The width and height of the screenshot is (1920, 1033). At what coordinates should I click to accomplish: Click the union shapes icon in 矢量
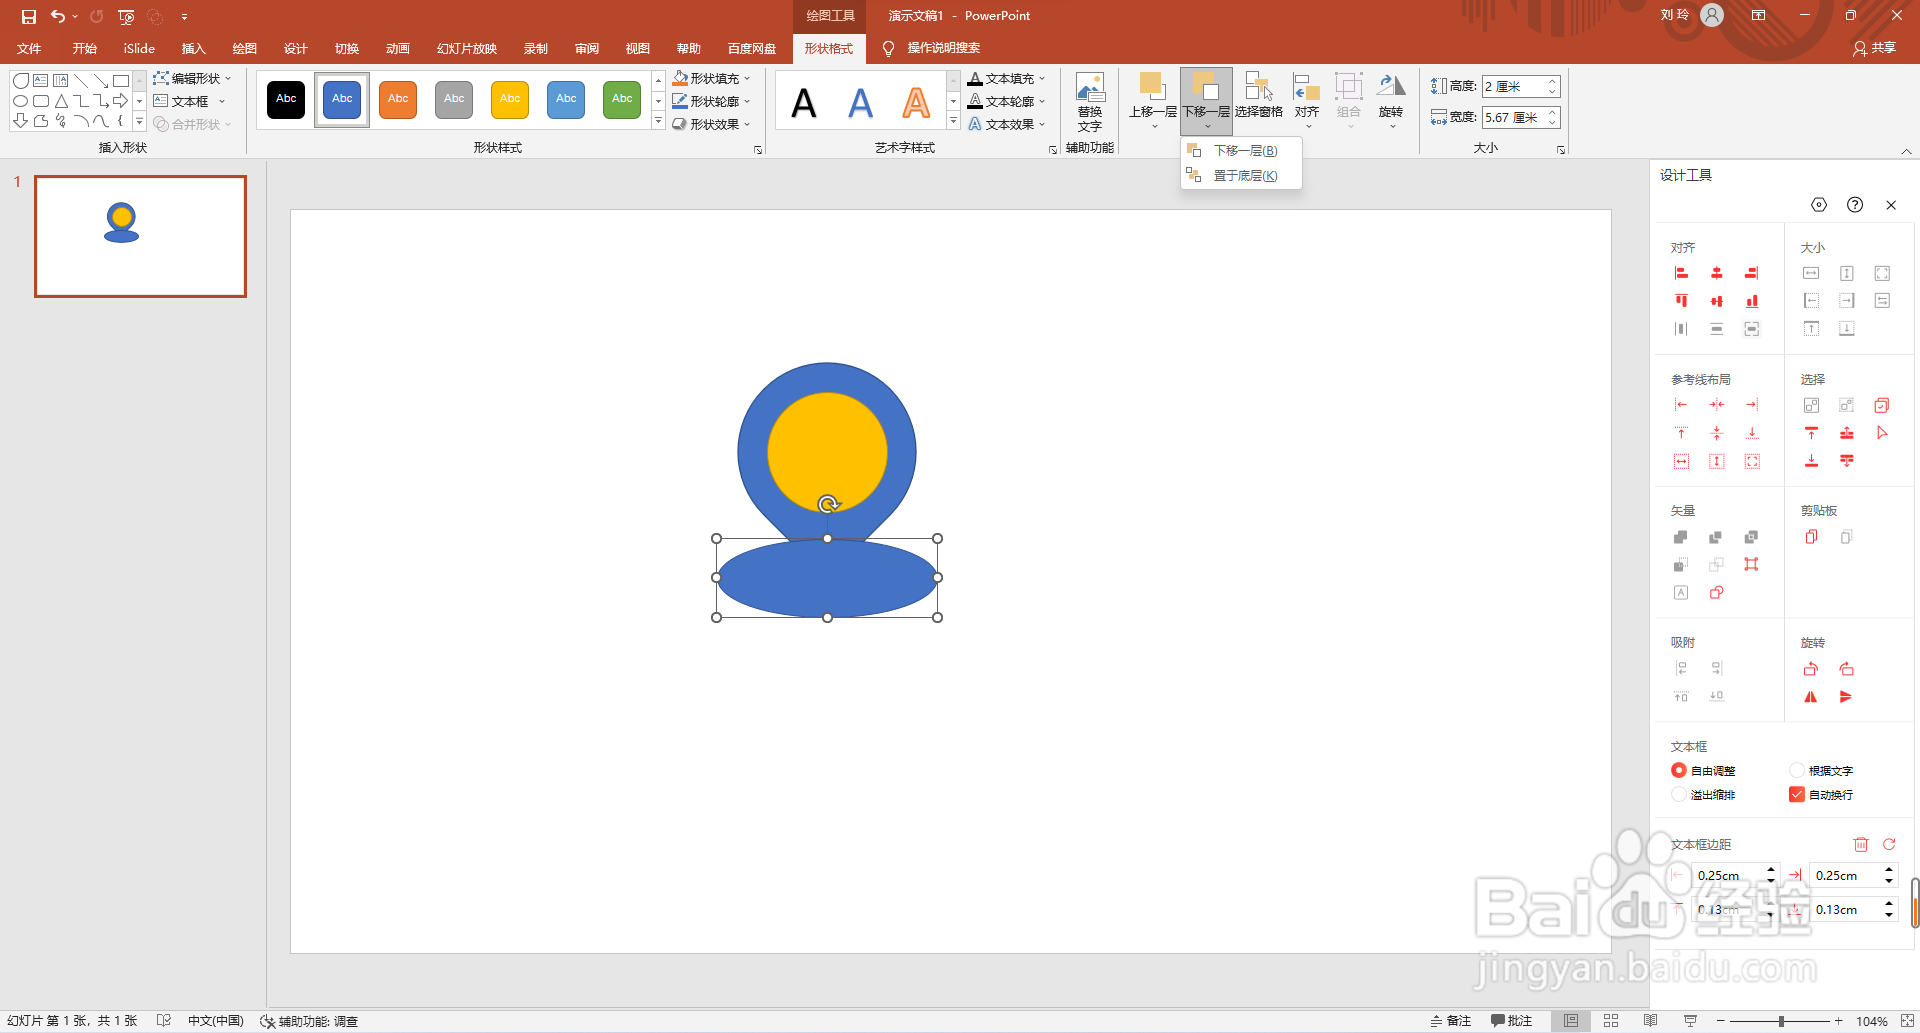coord(1680,537)
